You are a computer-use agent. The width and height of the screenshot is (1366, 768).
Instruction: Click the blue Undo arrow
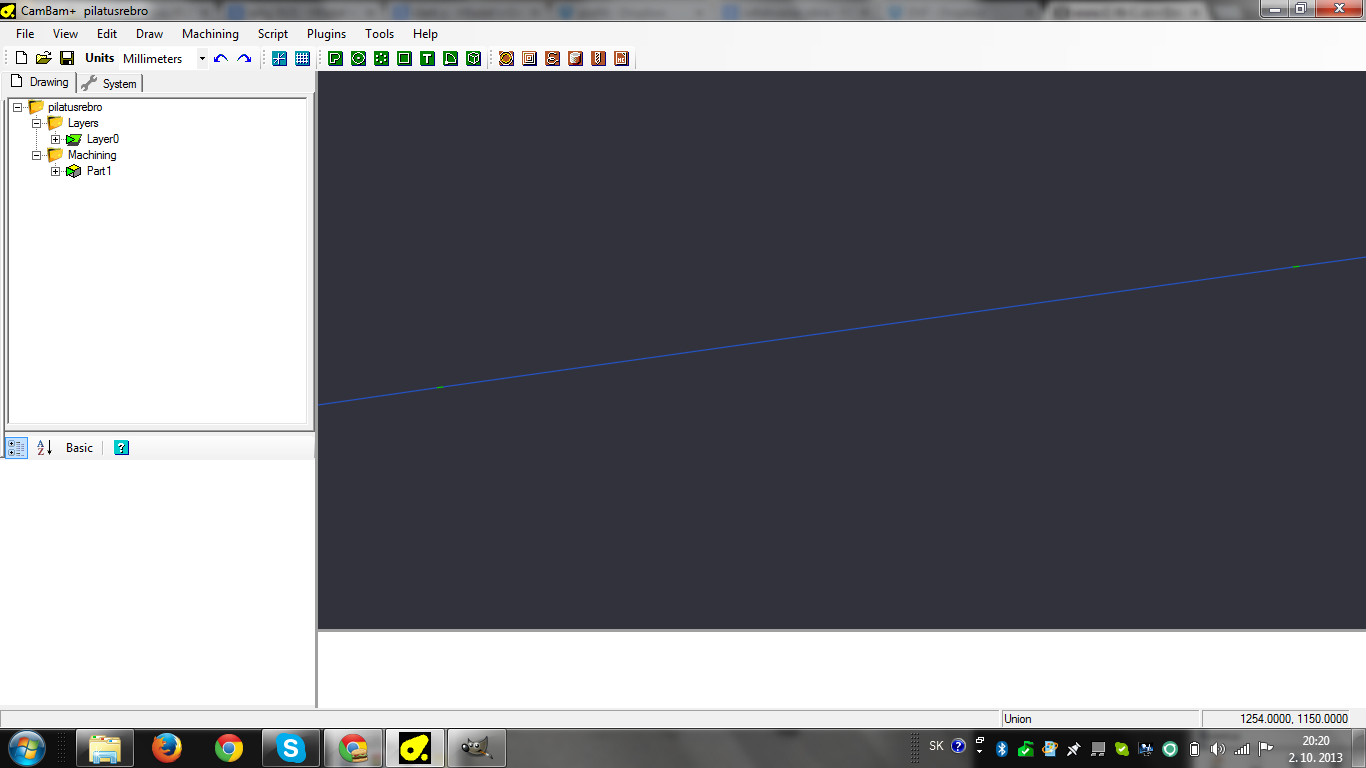tap(221, 58)
